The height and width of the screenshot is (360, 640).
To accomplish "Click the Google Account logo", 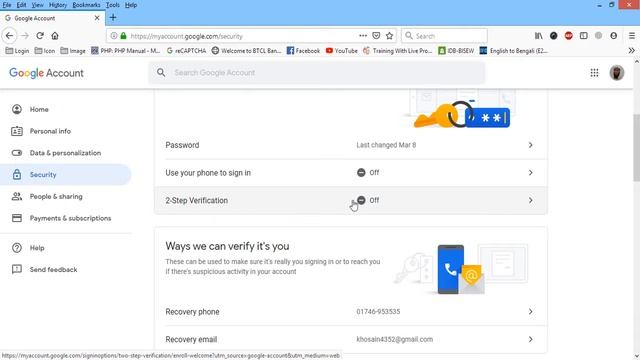I will (46, 73).
